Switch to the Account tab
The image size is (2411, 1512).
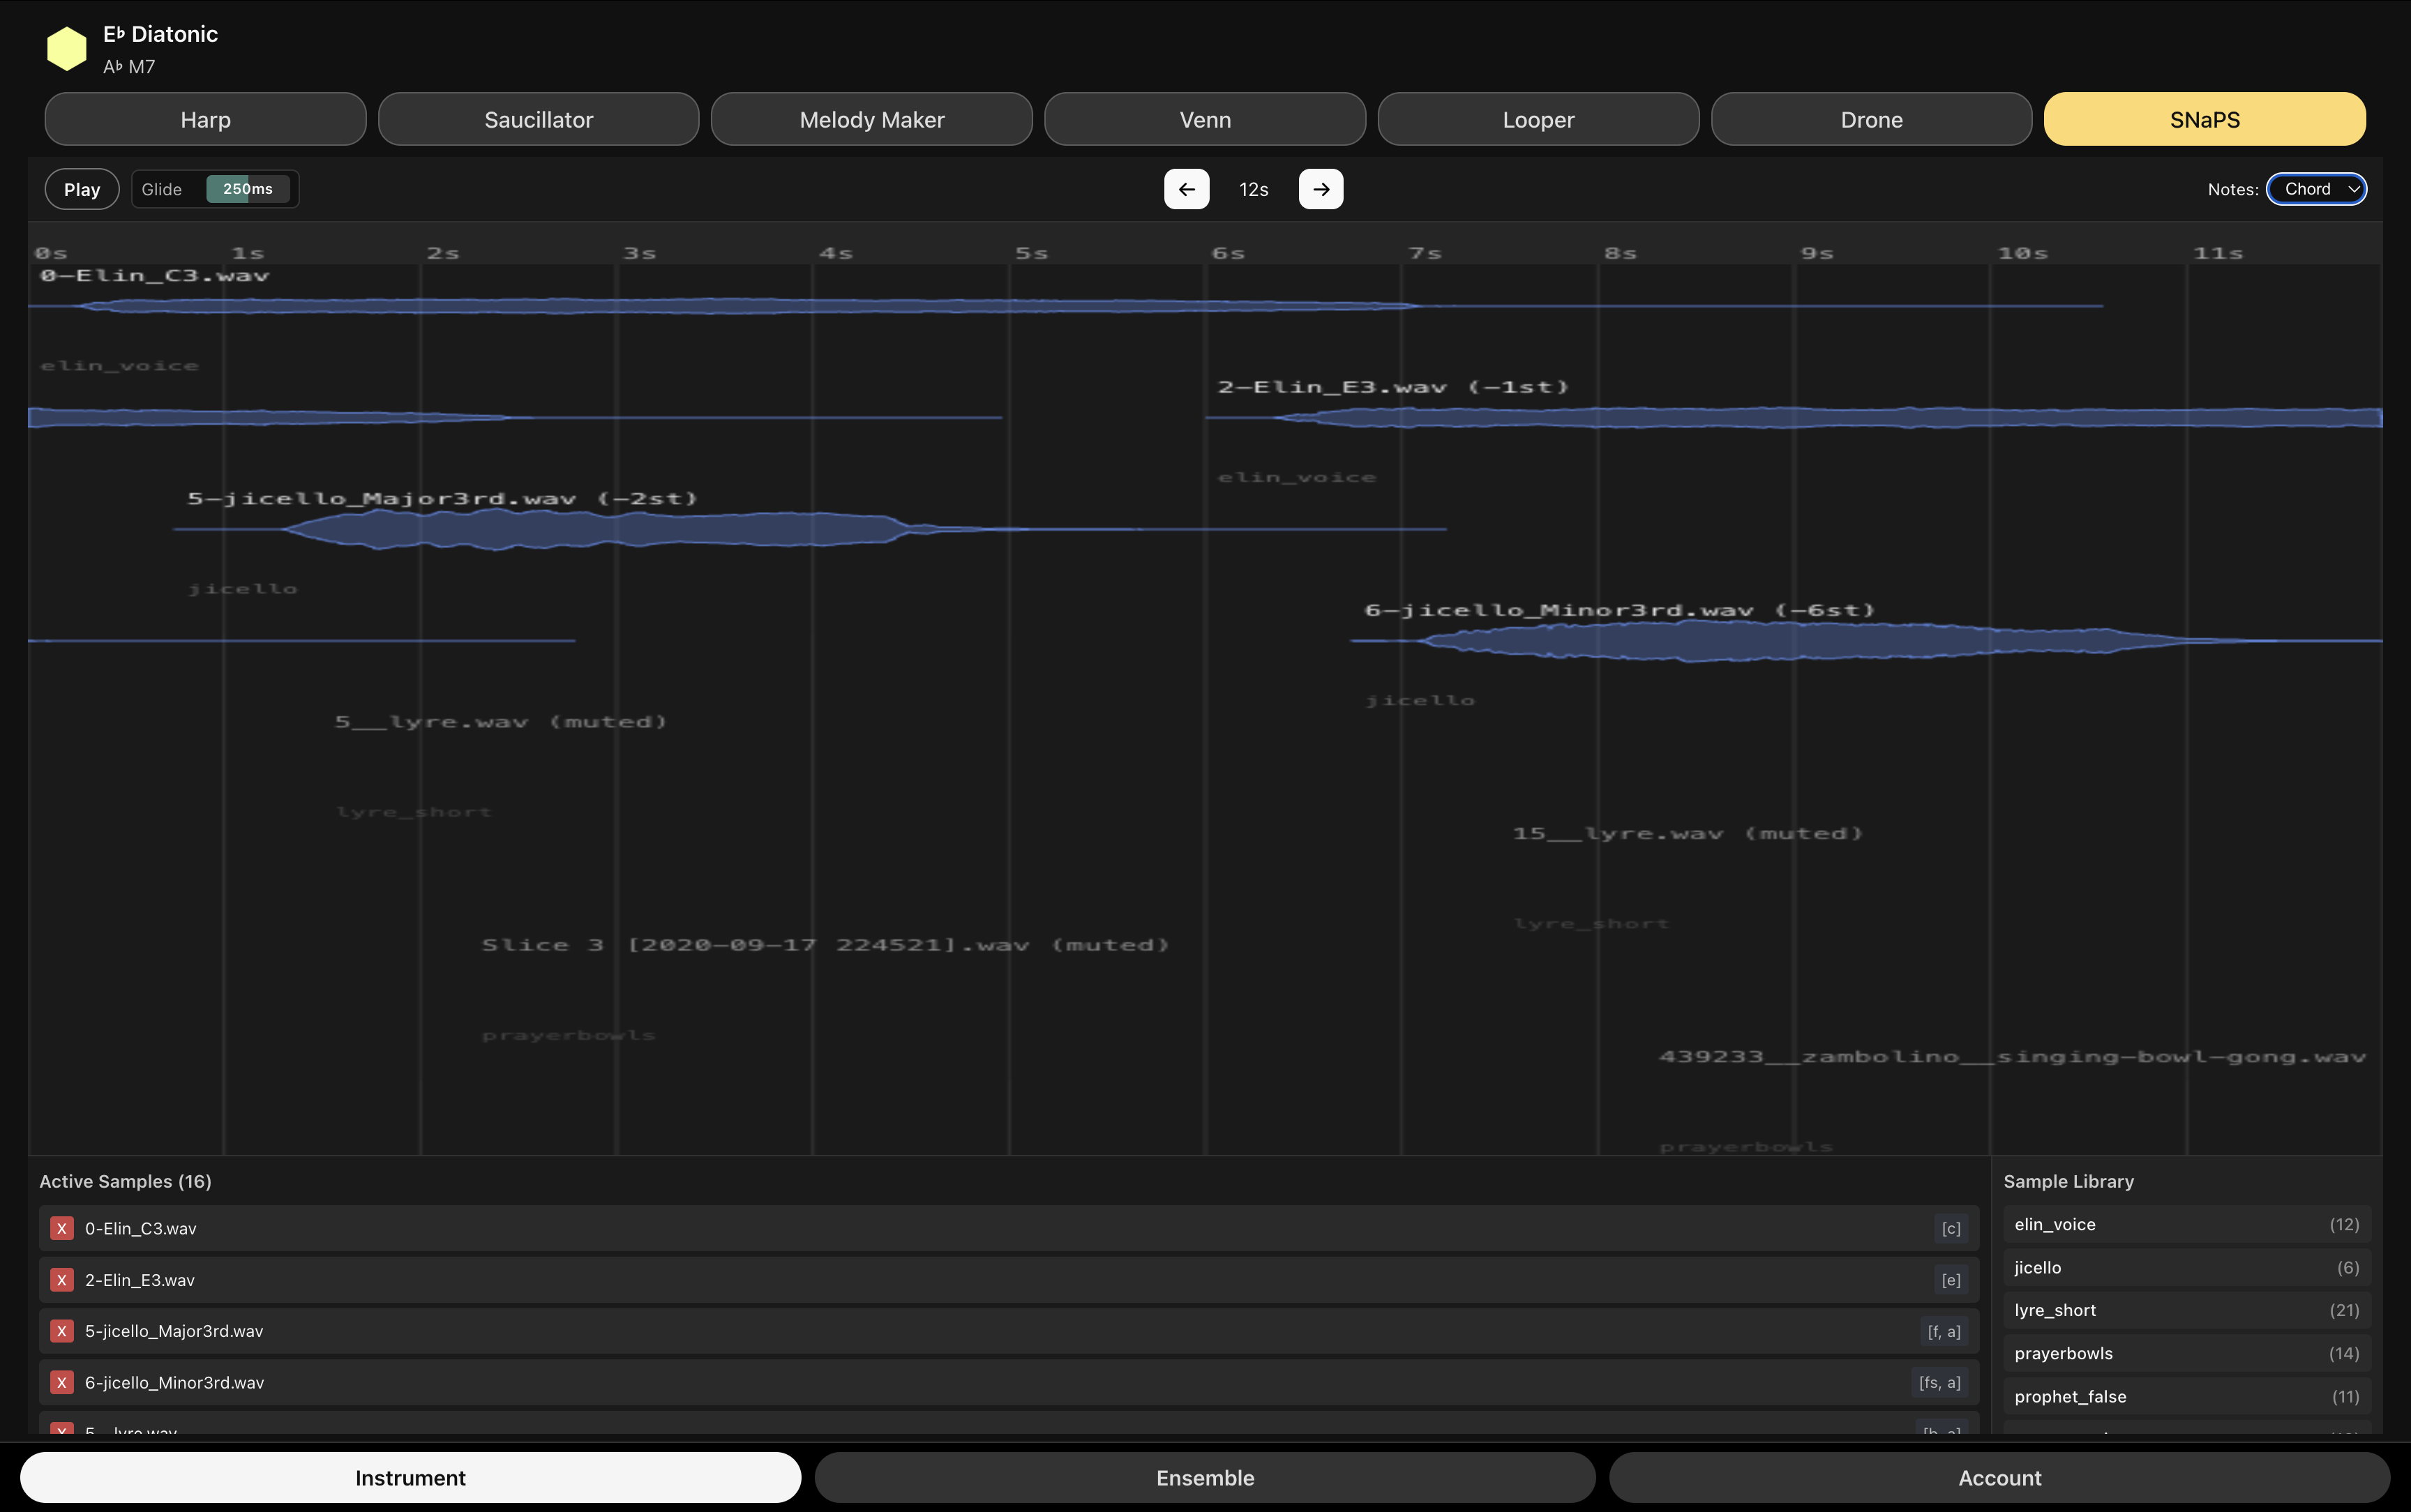tap(1999, 1477)
